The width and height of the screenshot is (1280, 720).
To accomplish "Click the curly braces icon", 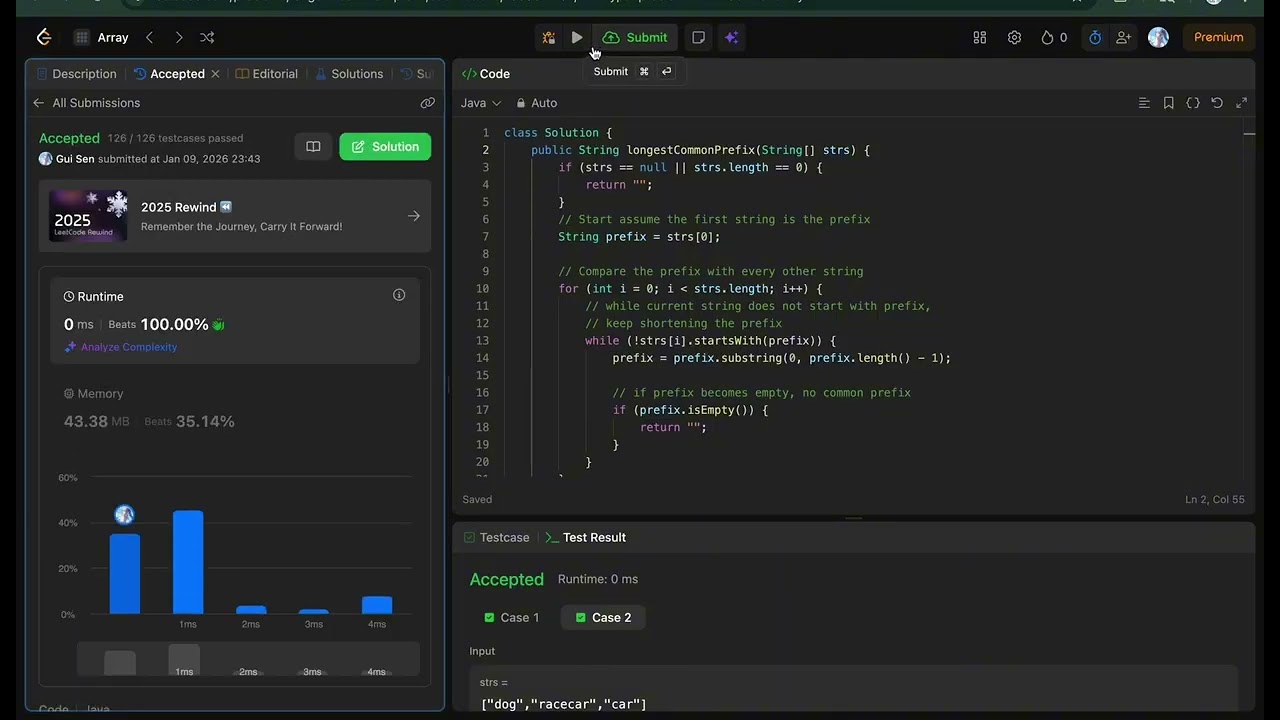I will pos(1193,103).
